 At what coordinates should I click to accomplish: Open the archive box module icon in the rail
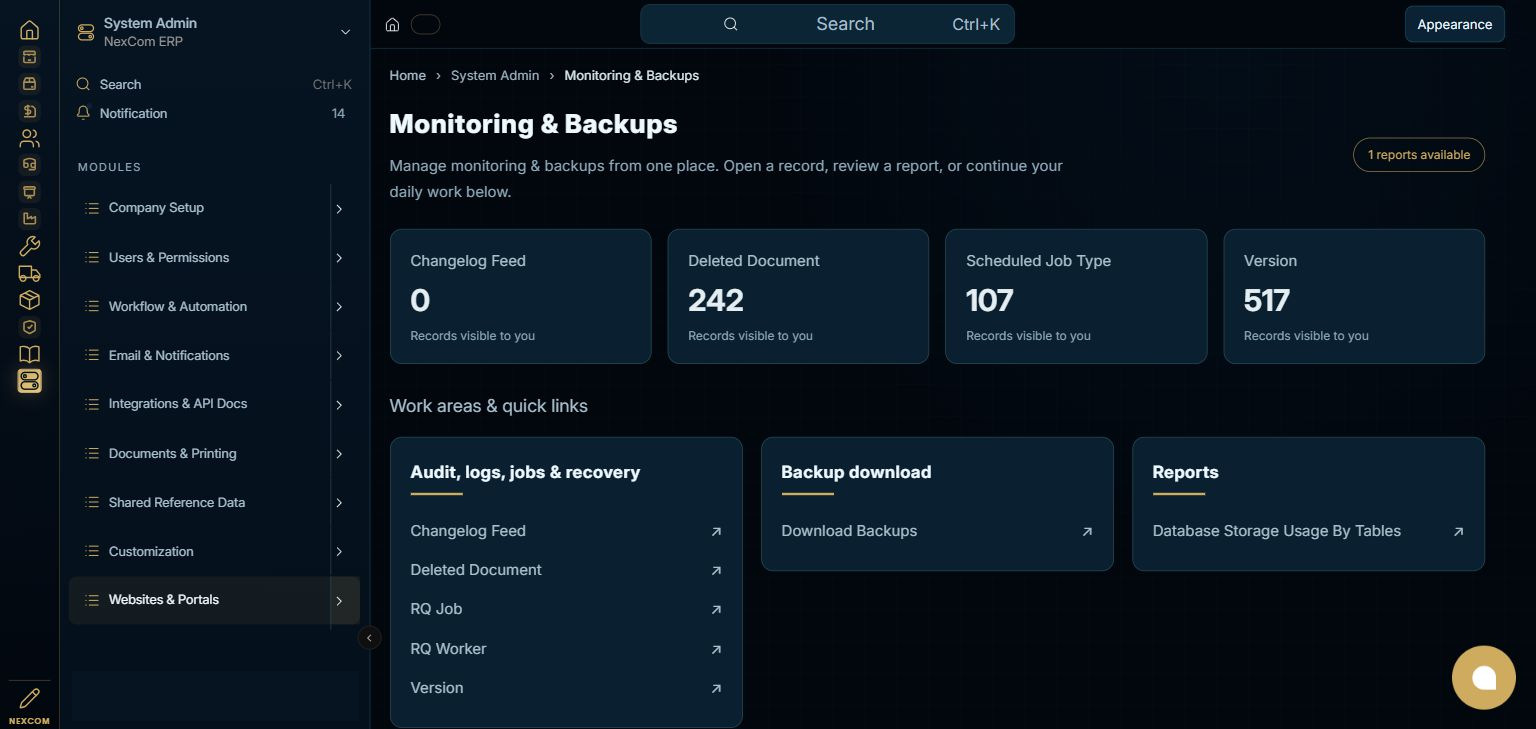pyautogui.click(x=30, y=57)
